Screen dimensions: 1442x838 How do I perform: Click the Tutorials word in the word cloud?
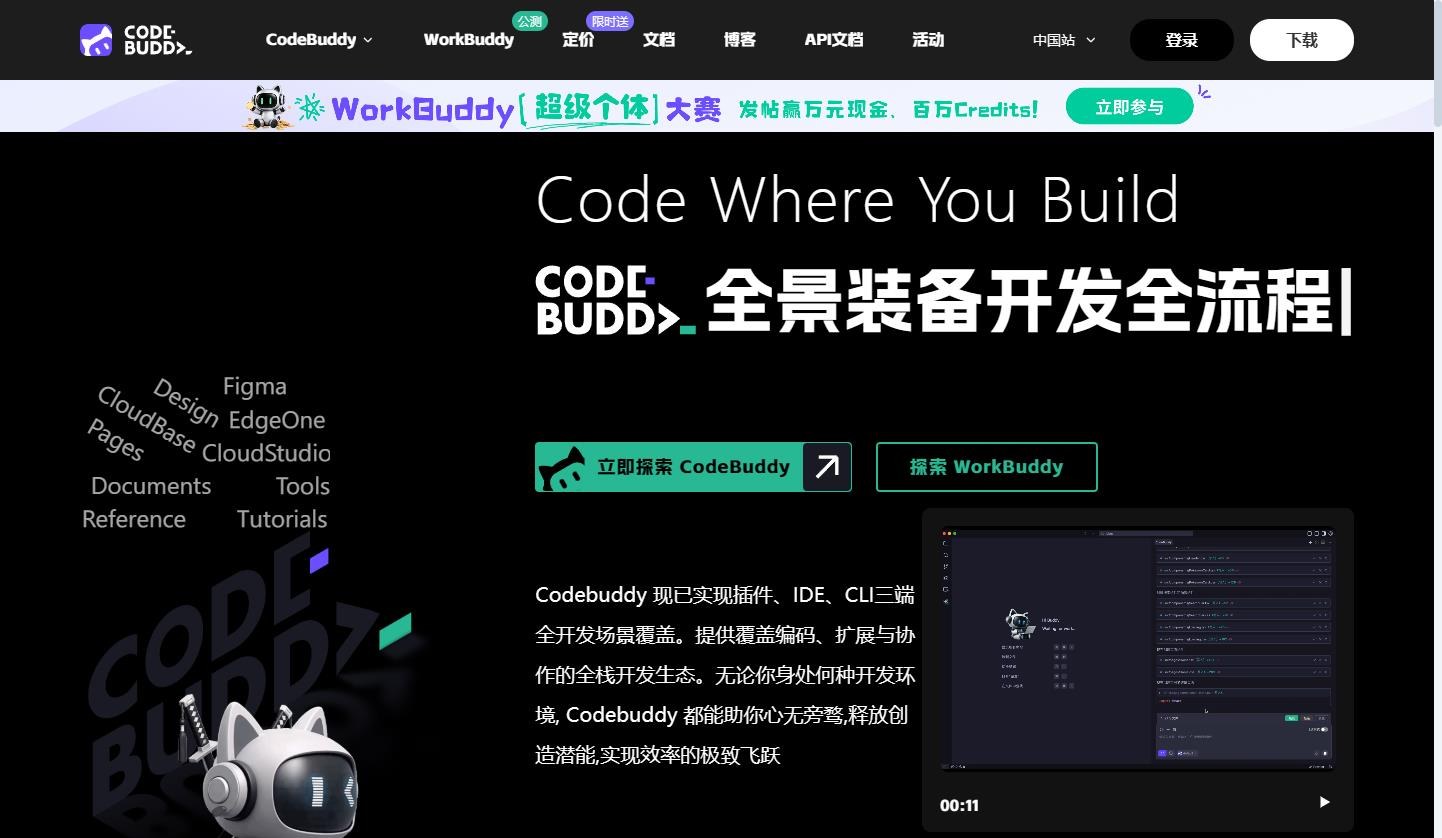click(282, 519)
